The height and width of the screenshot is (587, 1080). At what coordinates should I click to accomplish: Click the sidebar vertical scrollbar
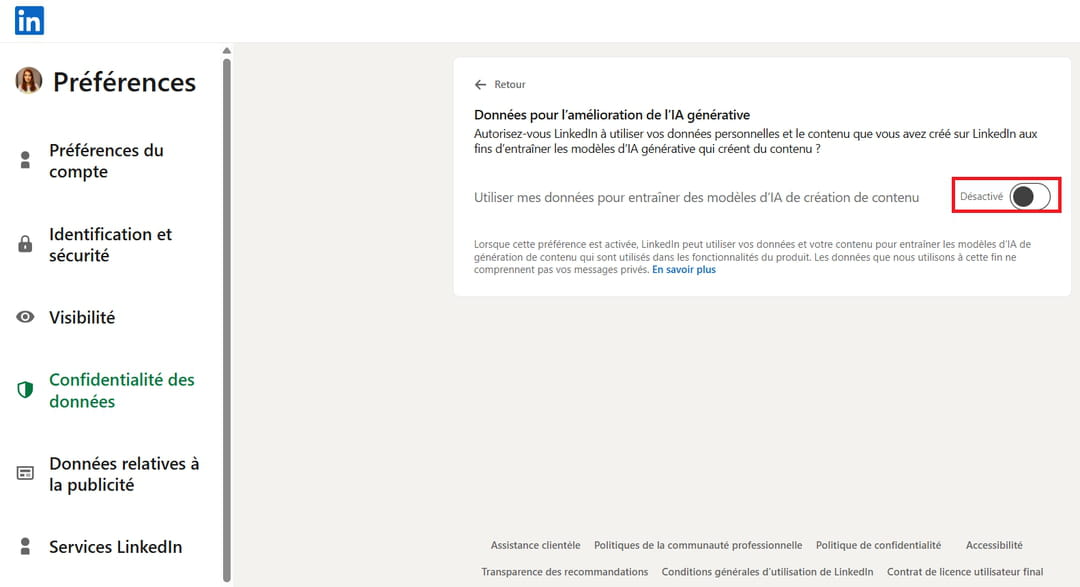coord(227,300)
